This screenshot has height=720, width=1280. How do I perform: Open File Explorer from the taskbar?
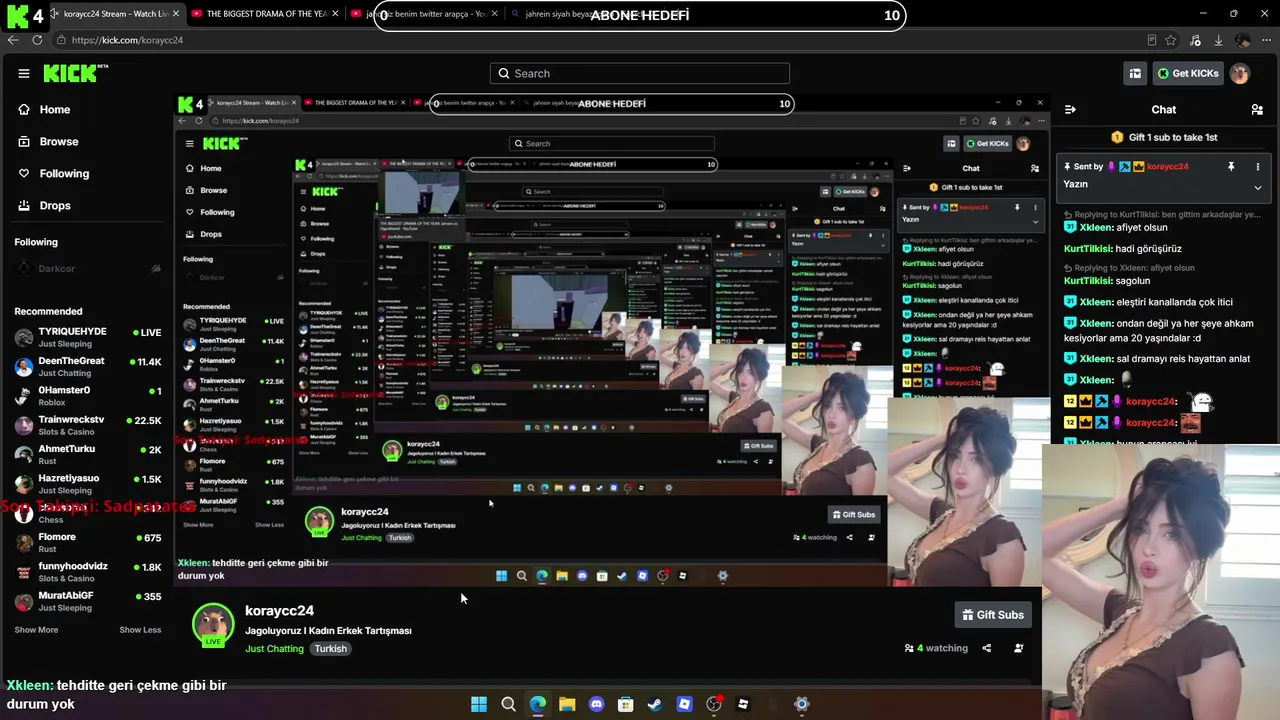pos(567,704)
